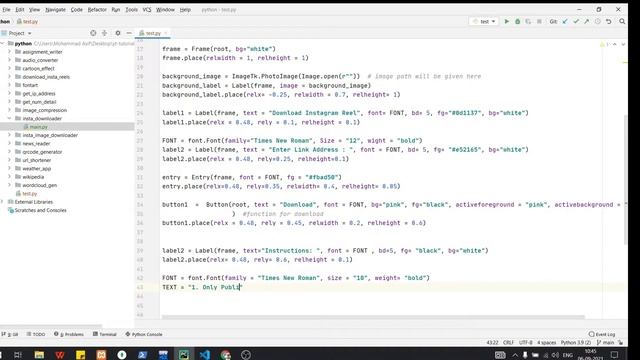Run the test configuration with the green play icon
The height and width of the screenshot is (360, 640).
click(x=507, y=21)
